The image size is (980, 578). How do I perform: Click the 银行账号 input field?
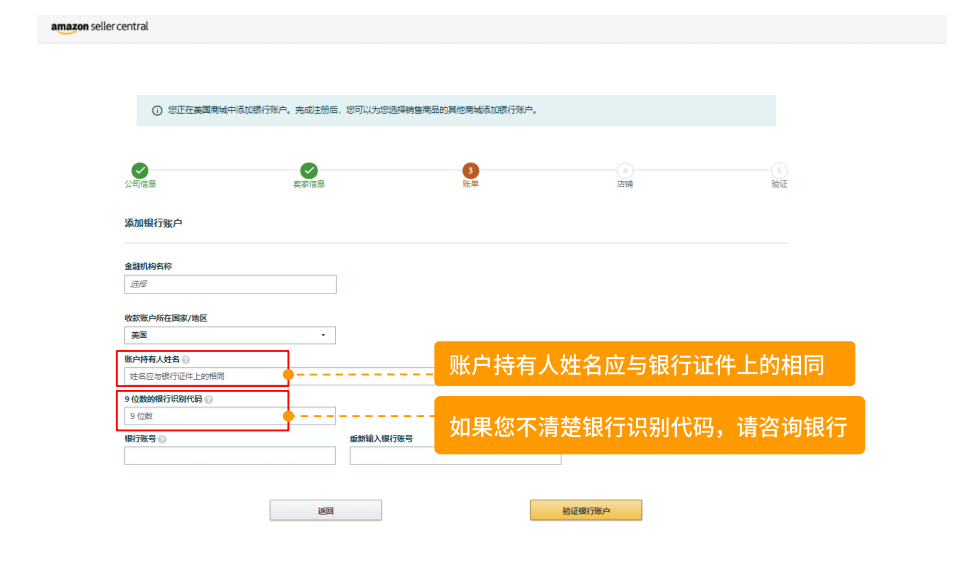230,455
